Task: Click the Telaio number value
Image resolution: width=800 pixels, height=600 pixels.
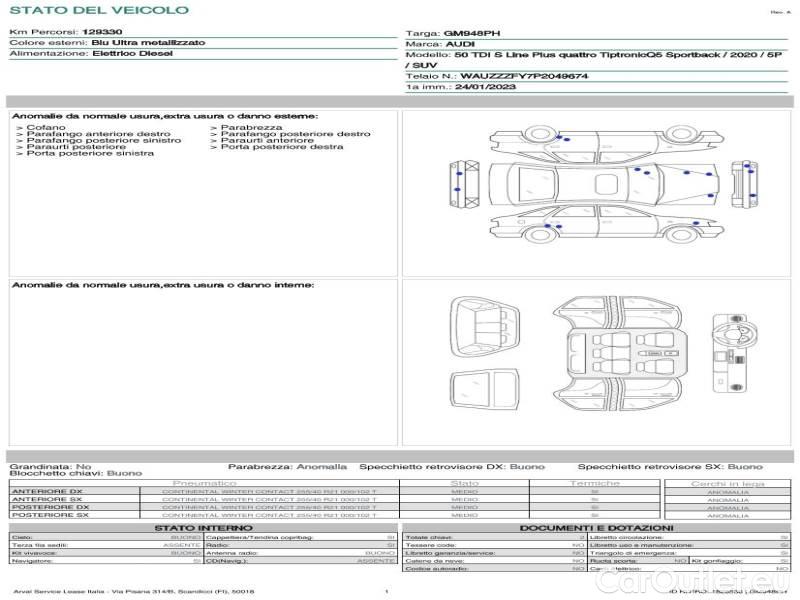Action: pyautogui.click(x=524, y=77)
